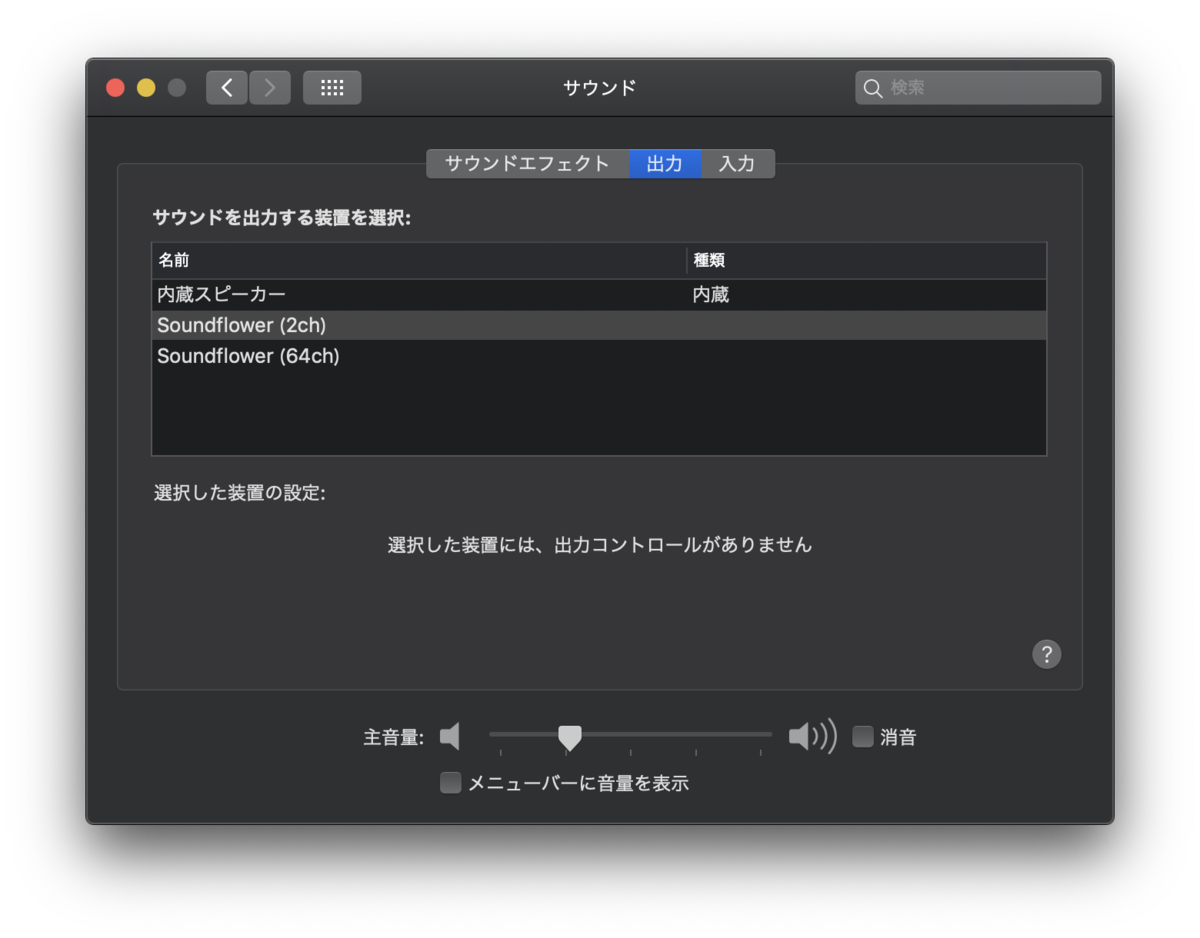Toggle the mute checkbox off
The image size is (1200, 938).
(861, 737)
